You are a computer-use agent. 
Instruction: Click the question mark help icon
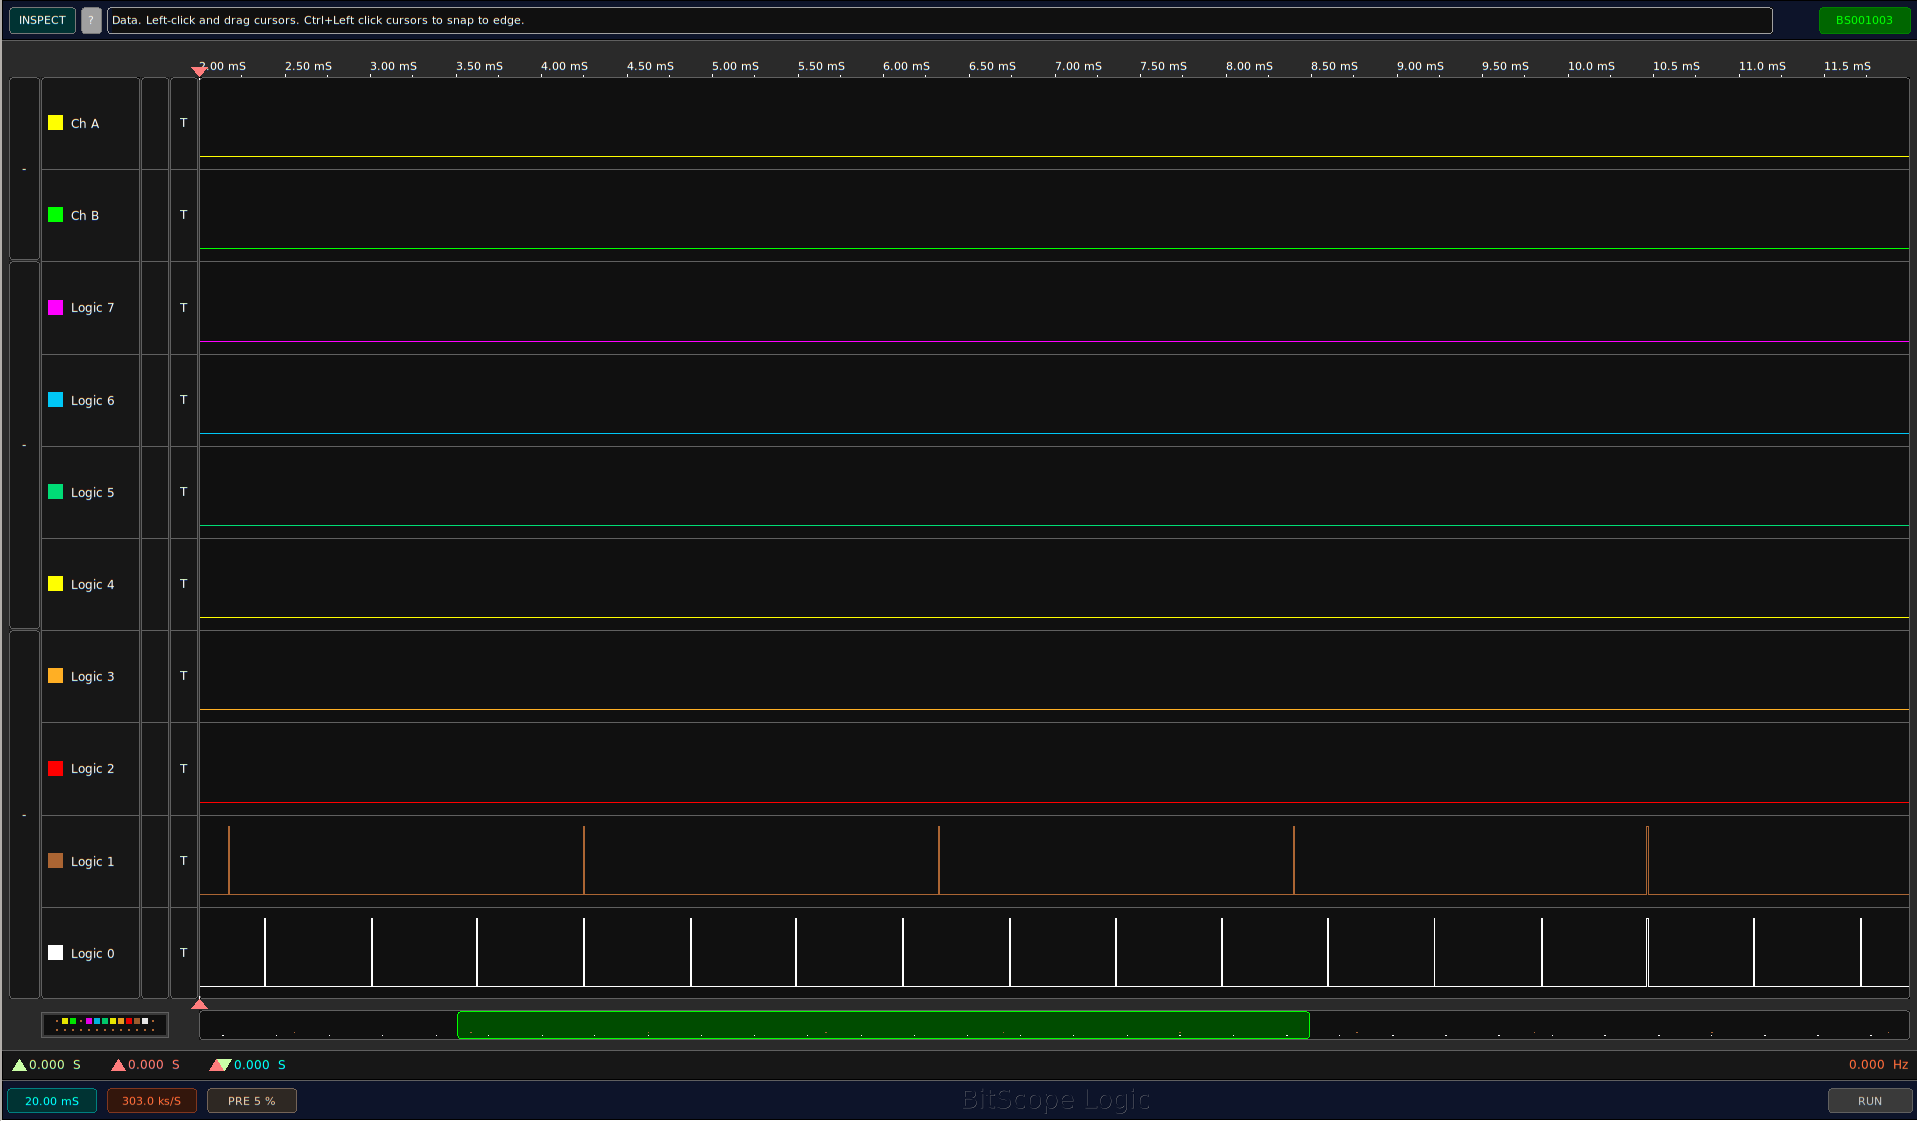point(91,20)
